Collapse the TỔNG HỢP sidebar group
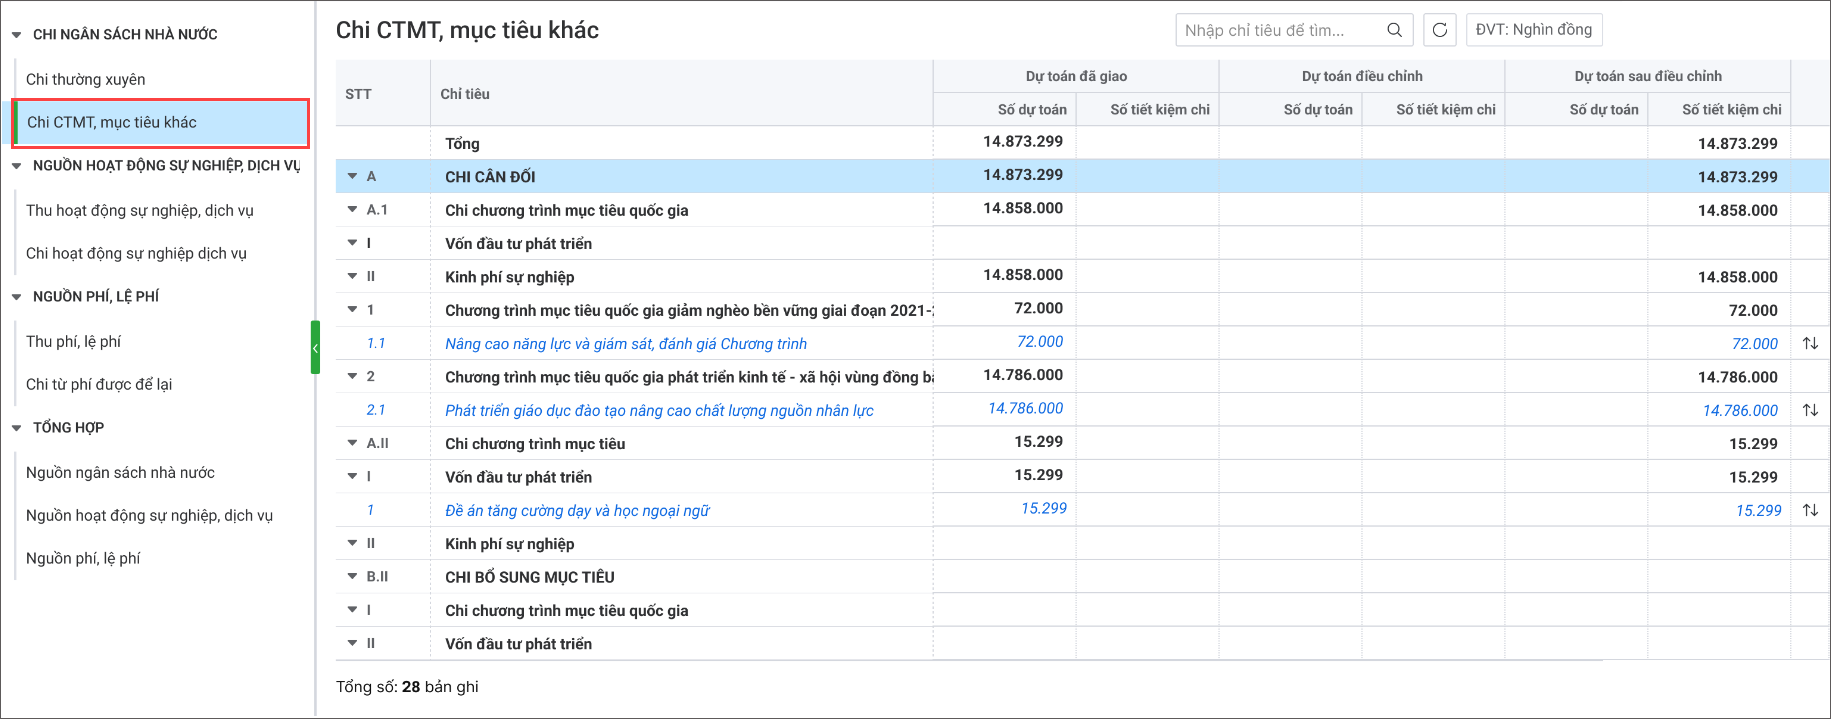1831x719 pixels. pyautogui.click(x=17, y=428)
